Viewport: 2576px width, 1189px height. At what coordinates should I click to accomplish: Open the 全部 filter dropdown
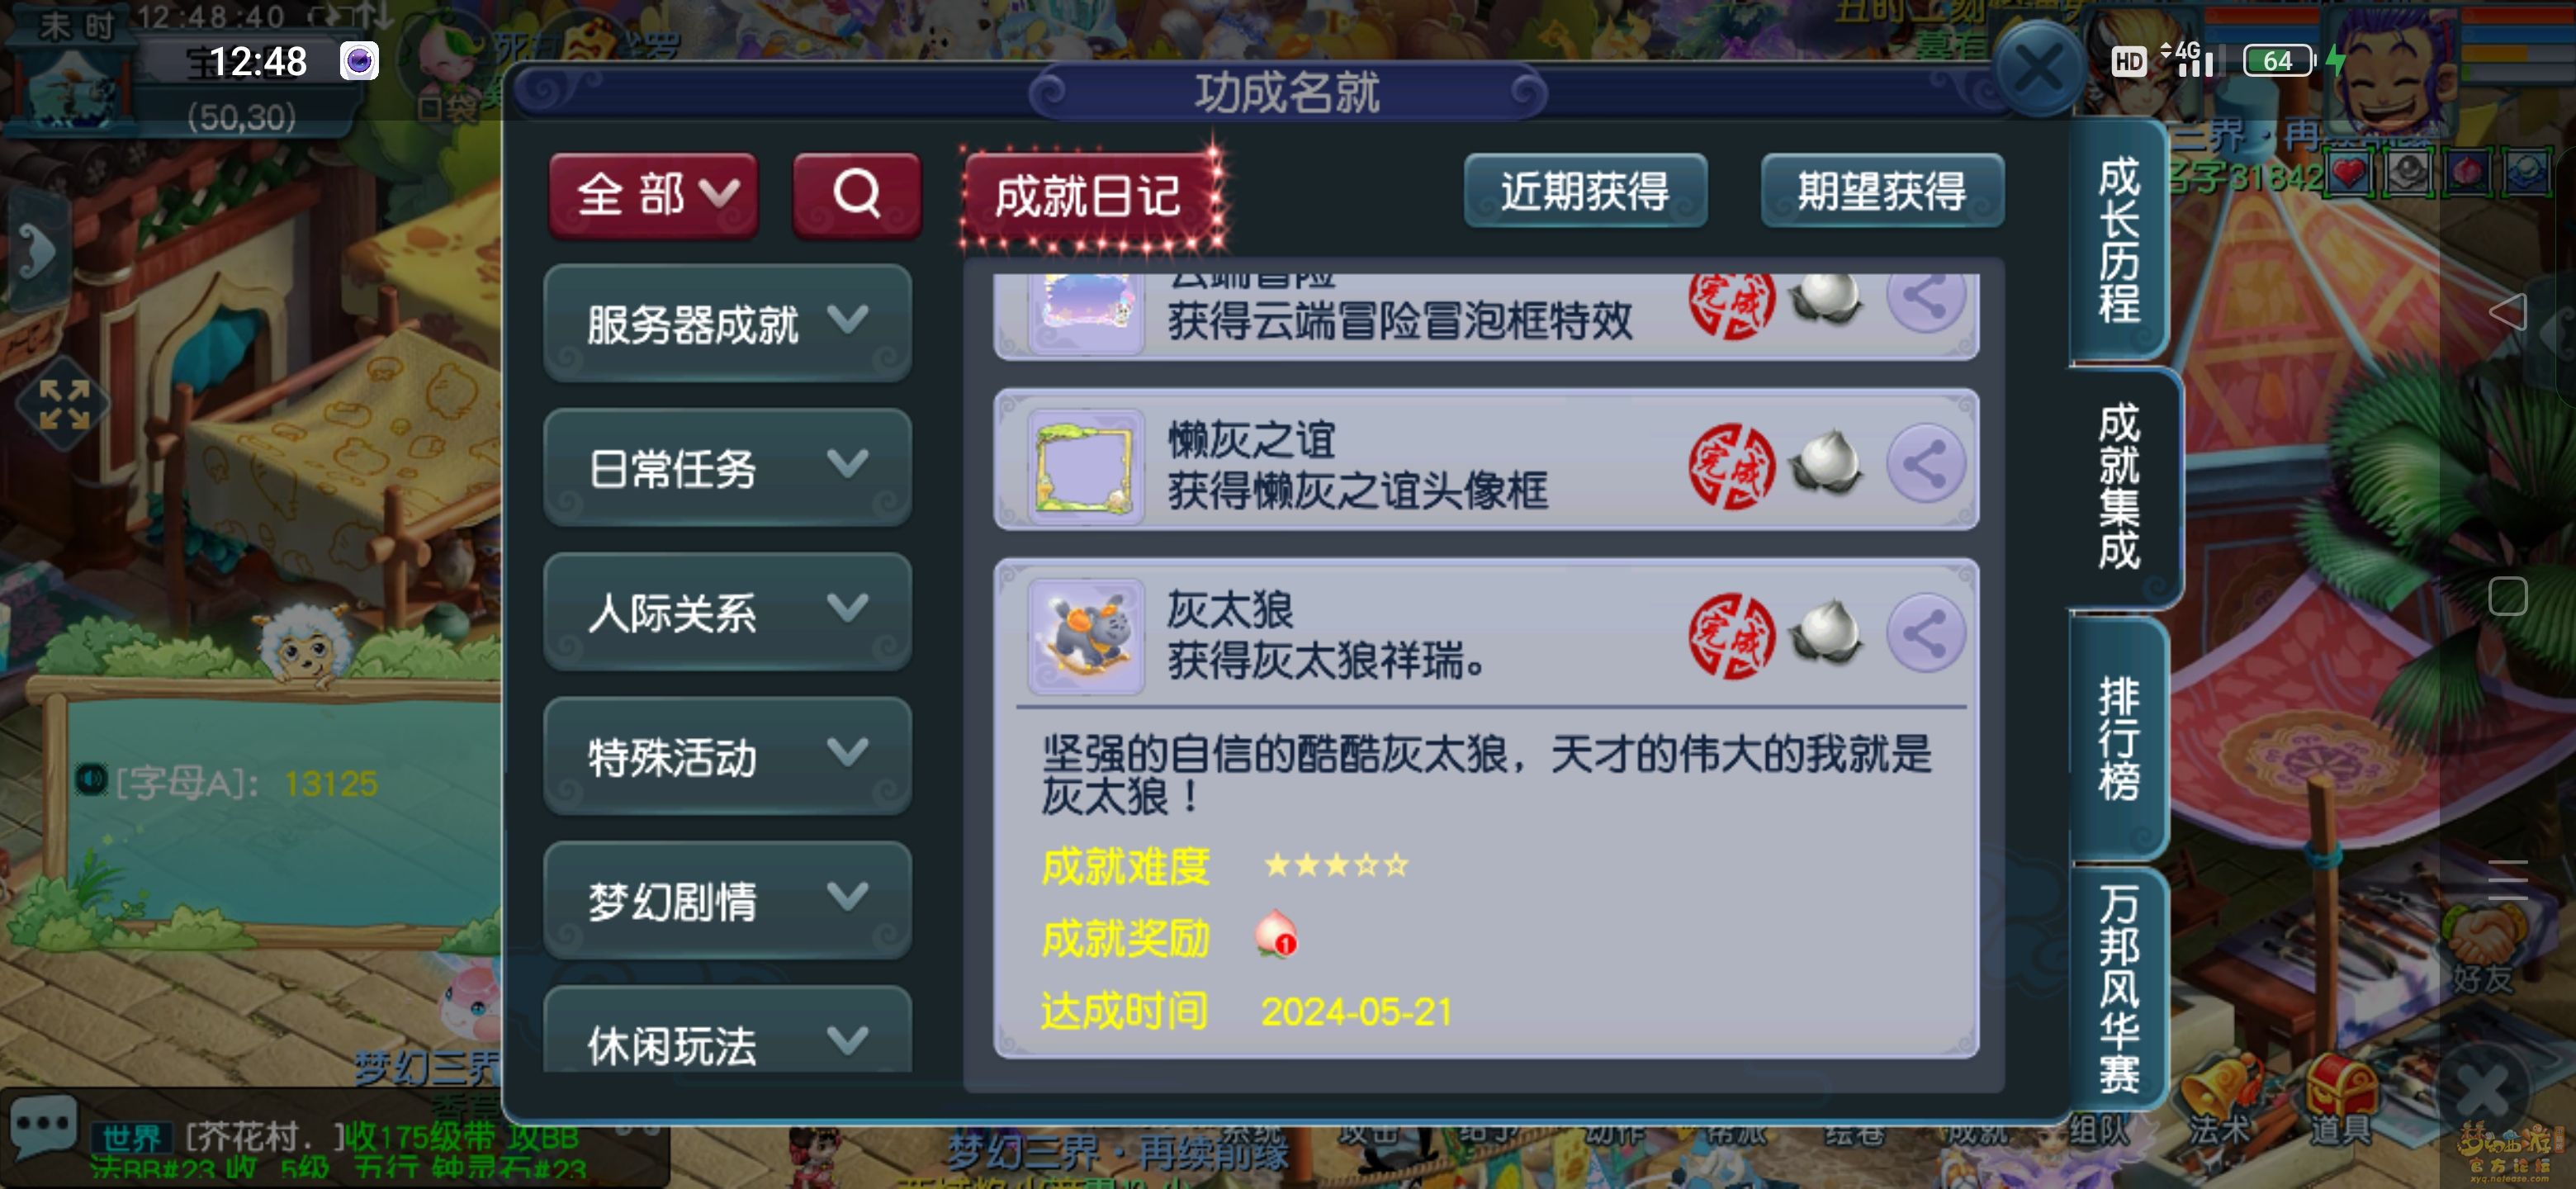click(x=653, y=194)
